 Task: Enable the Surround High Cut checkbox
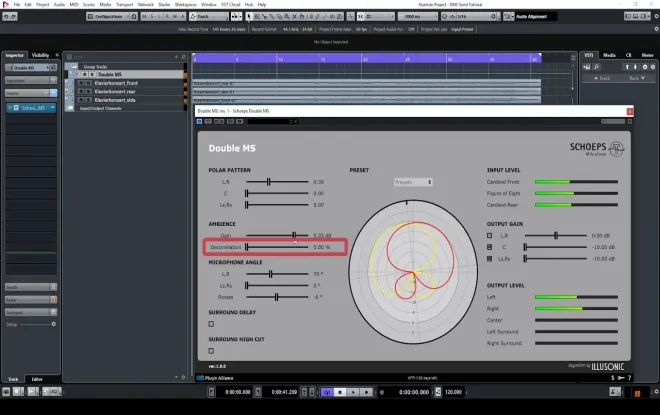click(211, 351)
